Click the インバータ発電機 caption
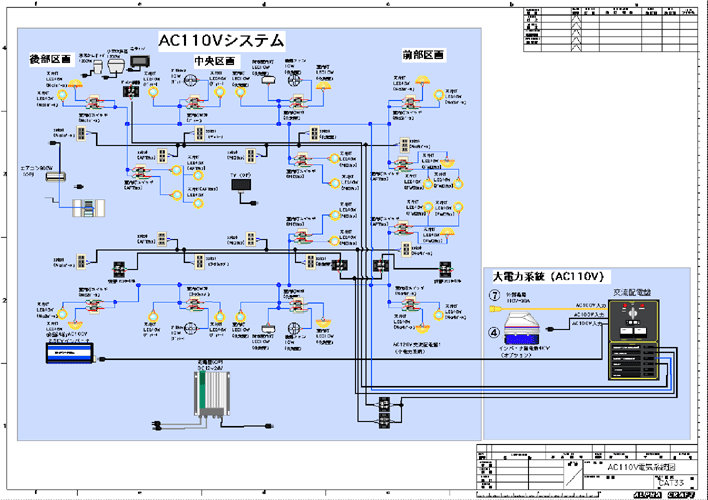This screenshot has width=708, height=500. coord(524,349)
